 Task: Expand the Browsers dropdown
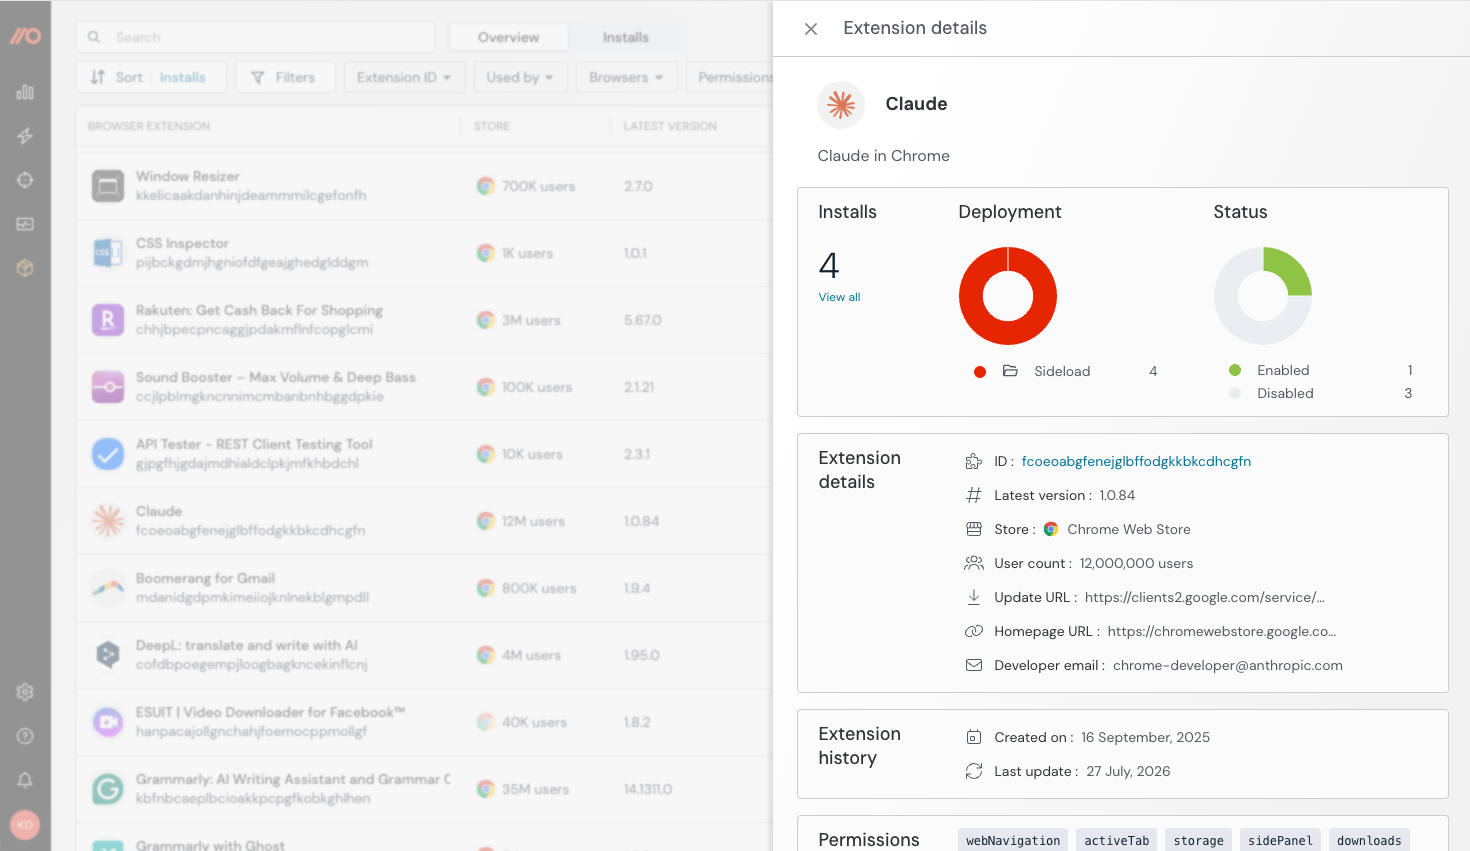tap(626, 77)
